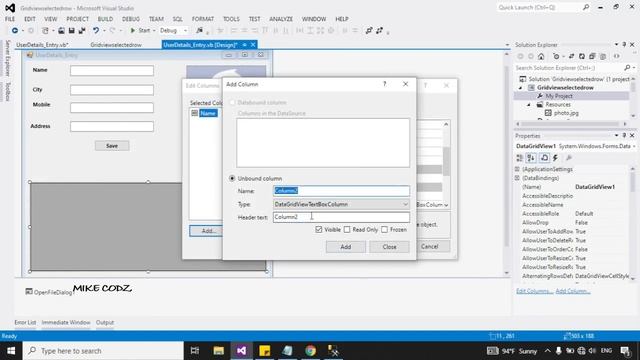
Task: Collapse the Gridviewselectedrow project node
Action: [x=520, y=88]
